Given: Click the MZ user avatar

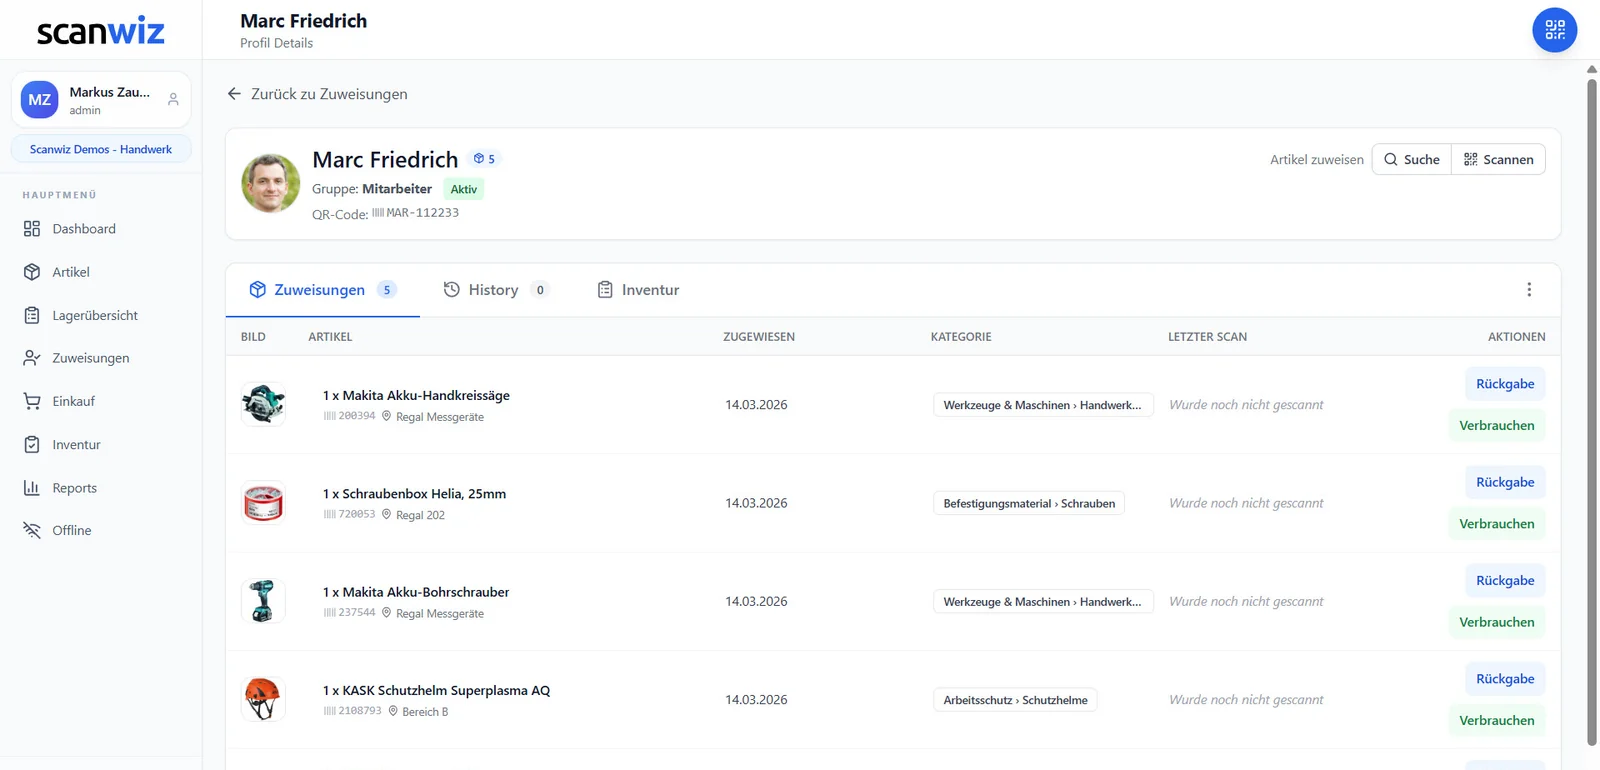Looking at the screenshot, I should pyautogui.click(x=40, y=100).
